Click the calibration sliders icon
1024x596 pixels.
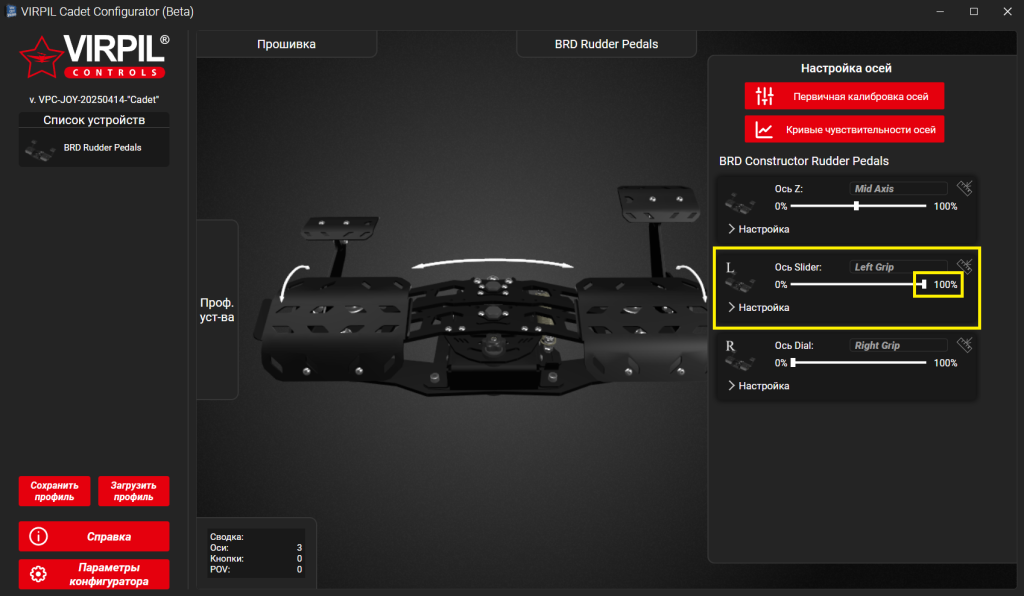pos(765,96)
